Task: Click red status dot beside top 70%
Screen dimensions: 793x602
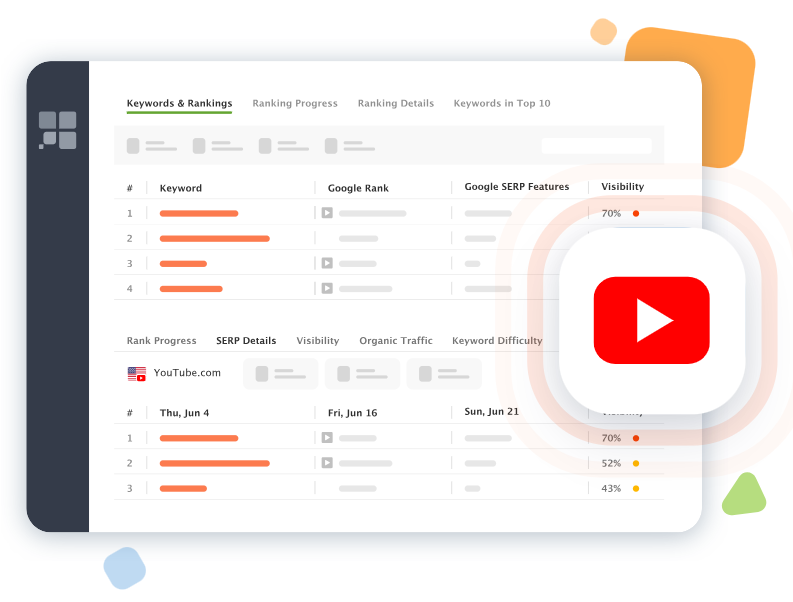Action: (636, 213)
